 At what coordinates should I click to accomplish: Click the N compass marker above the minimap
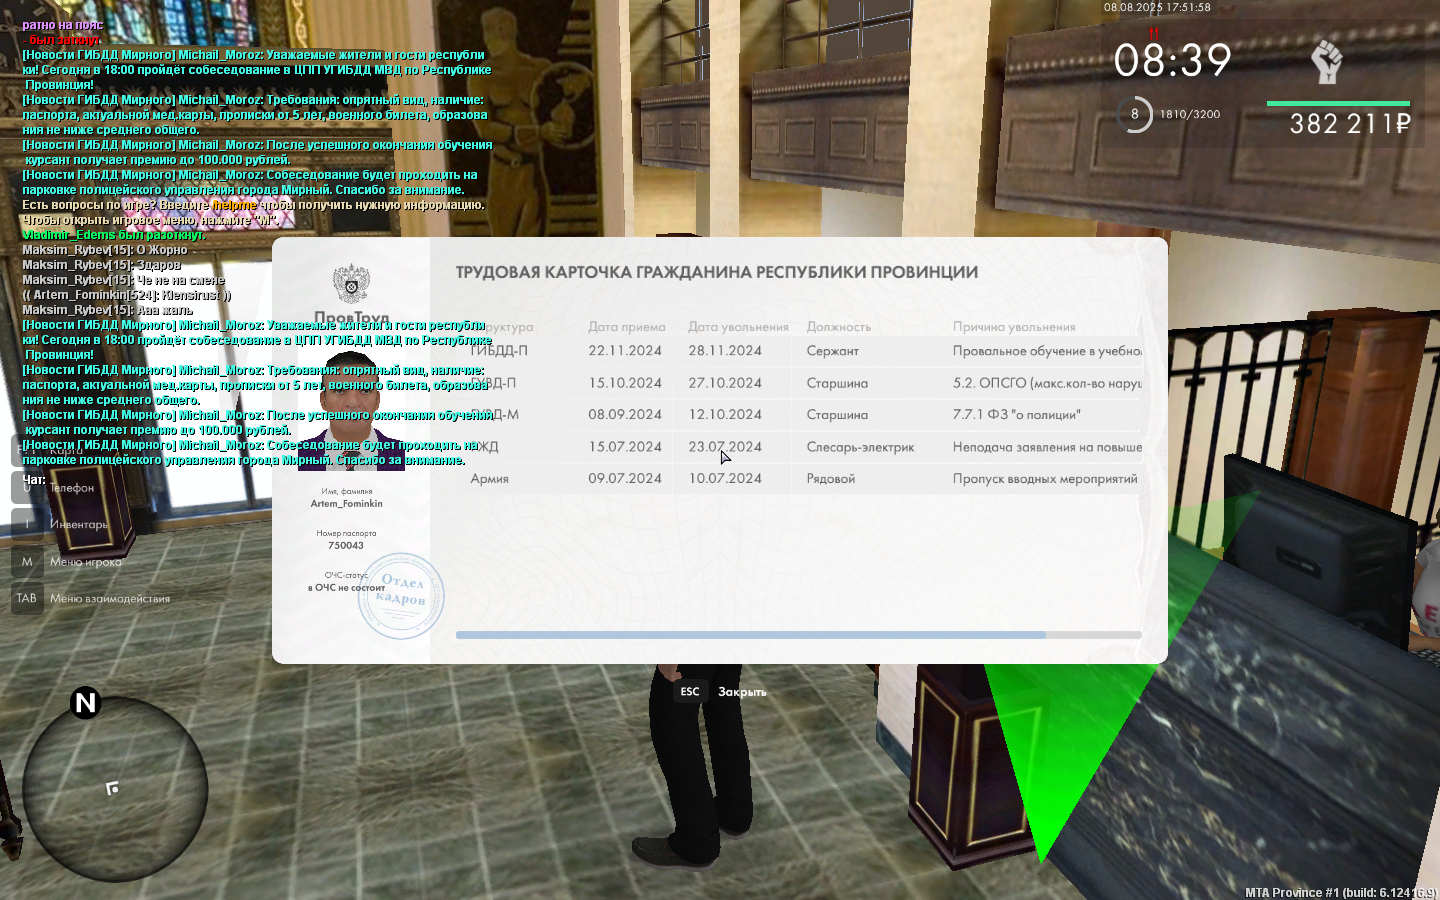tap(86, 703)
